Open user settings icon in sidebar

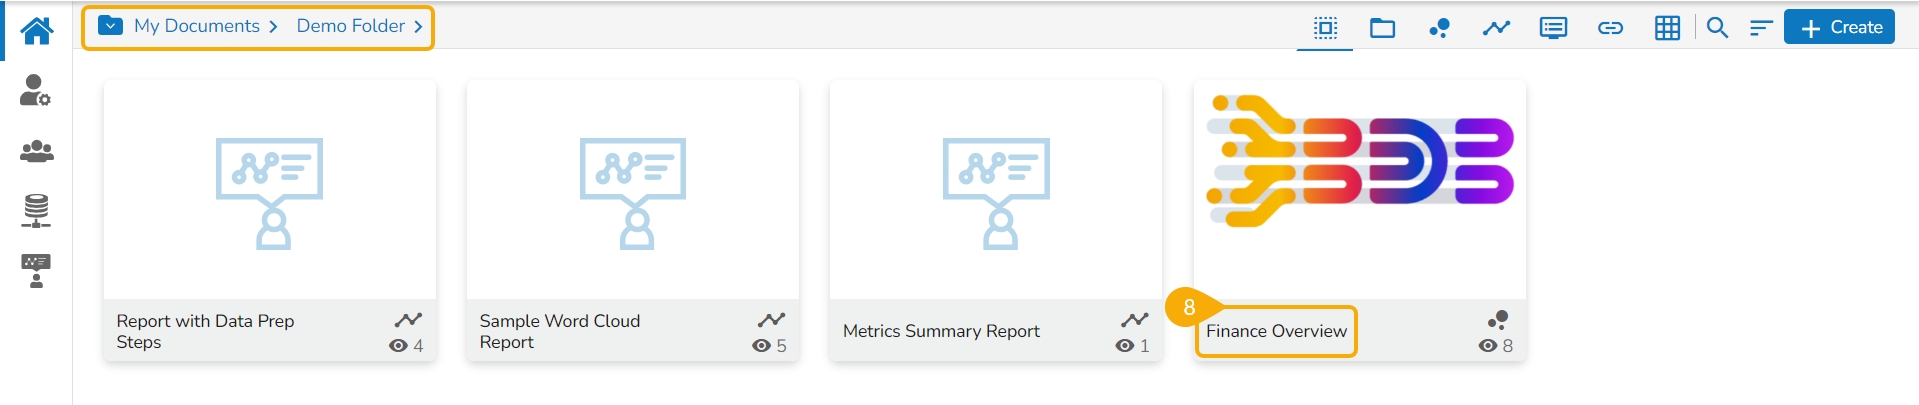tap(36, 91)
